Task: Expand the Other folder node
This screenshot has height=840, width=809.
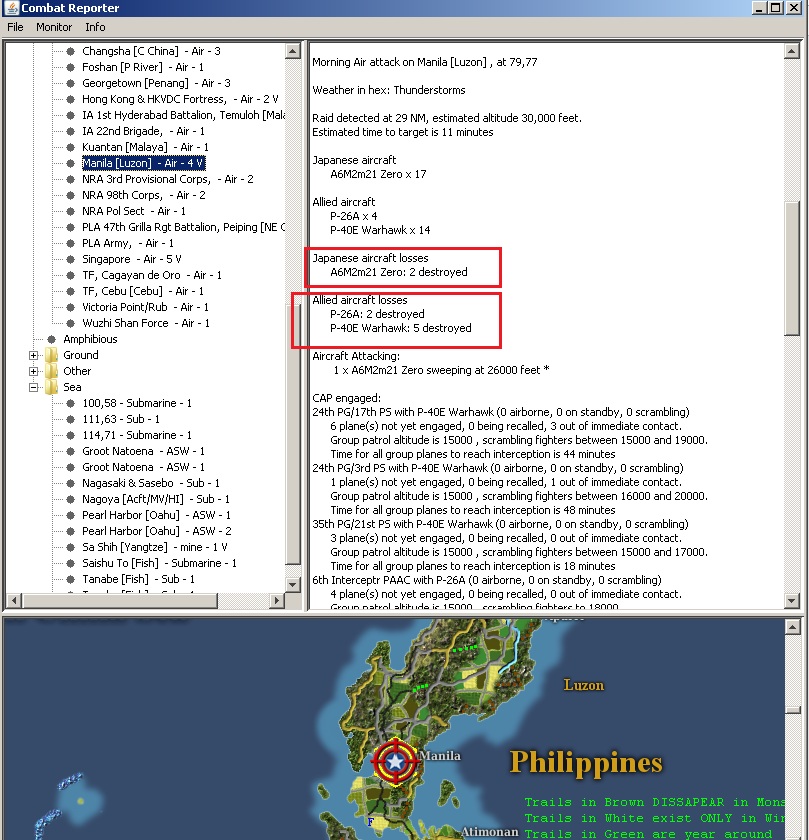Action: [x=33, y=371]
